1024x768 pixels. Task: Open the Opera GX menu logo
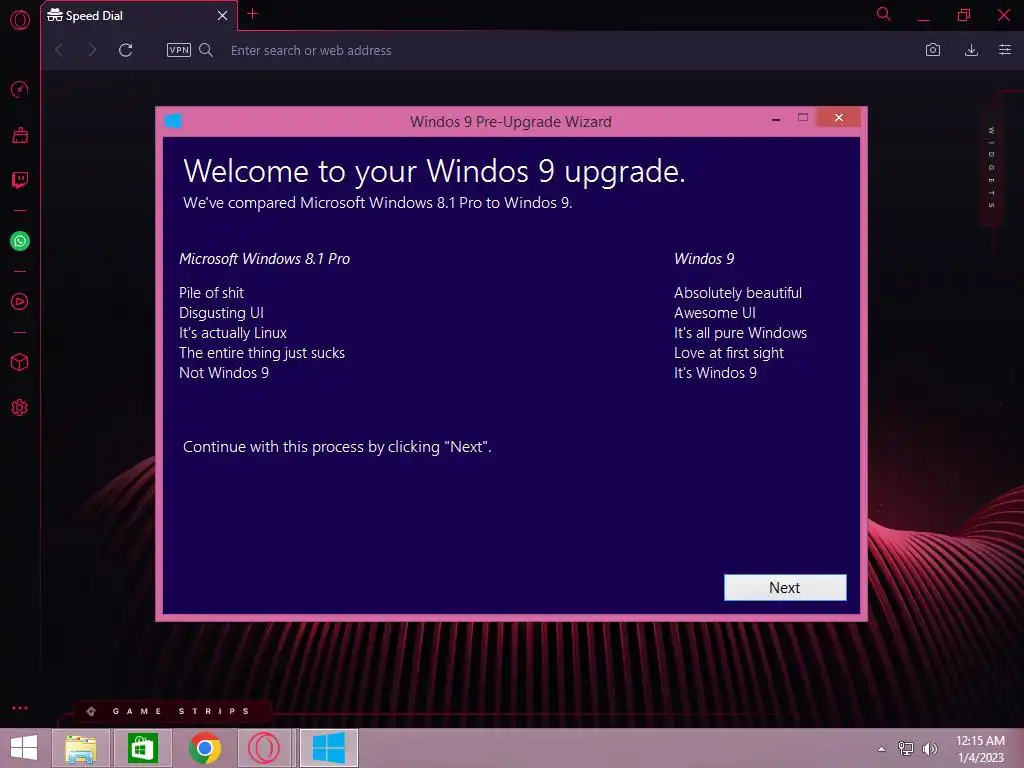point(20,20)
